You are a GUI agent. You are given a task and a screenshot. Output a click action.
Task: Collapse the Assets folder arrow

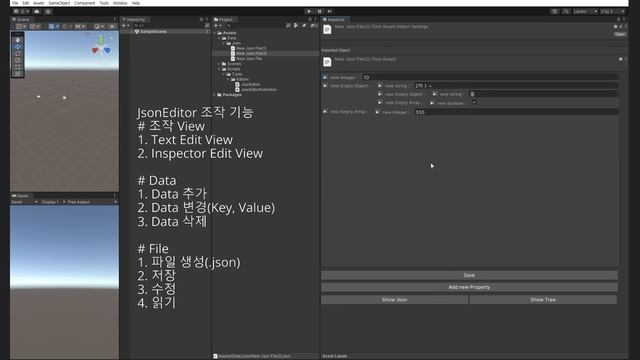[x=215, y=33]
